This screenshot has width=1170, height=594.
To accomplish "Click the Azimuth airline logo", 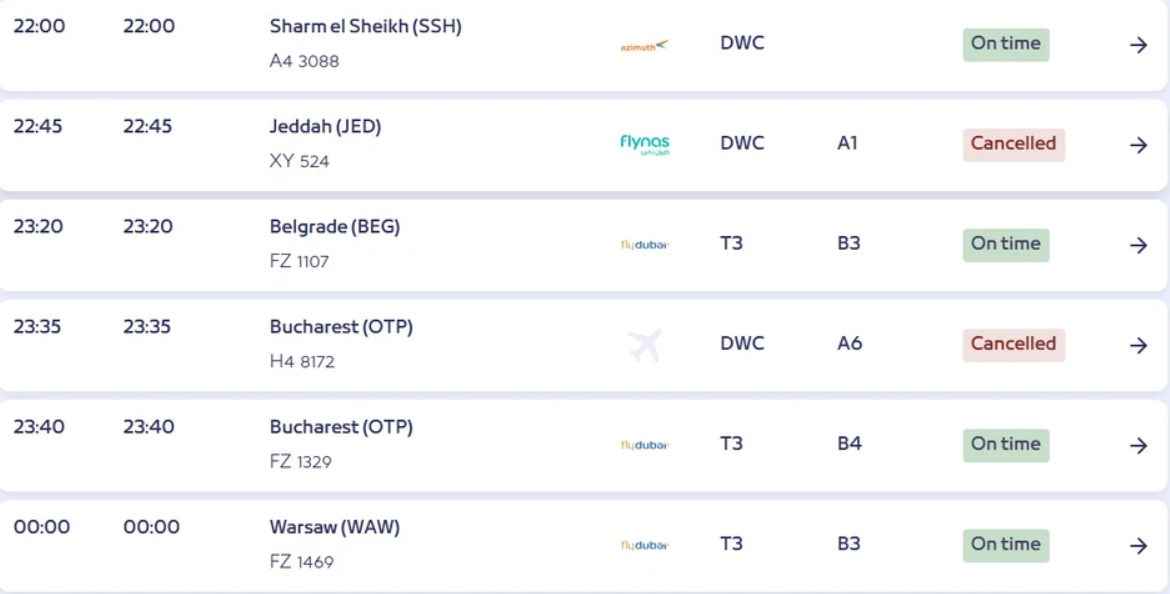I will coord(644,45).
